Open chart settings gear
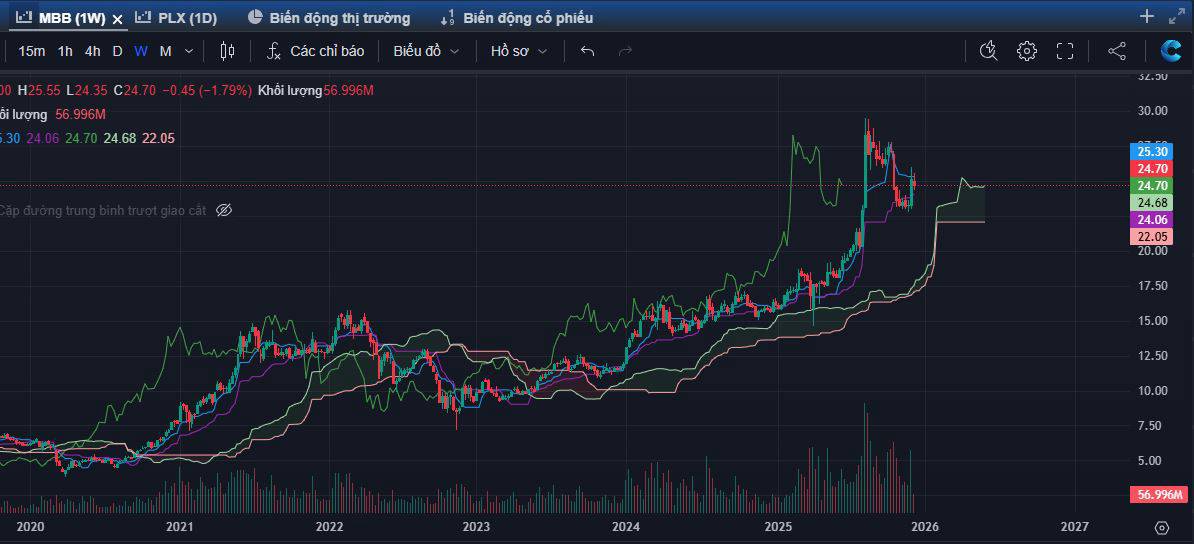The image size is (1194, 544). pyautogui.click(x=1027, y=51)
